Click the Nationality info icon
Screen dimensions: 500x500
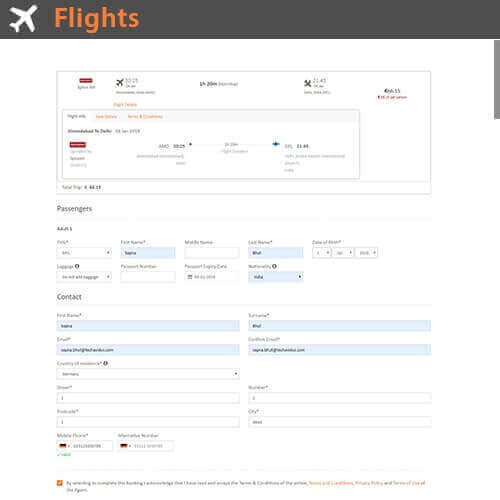pos(274,266)
